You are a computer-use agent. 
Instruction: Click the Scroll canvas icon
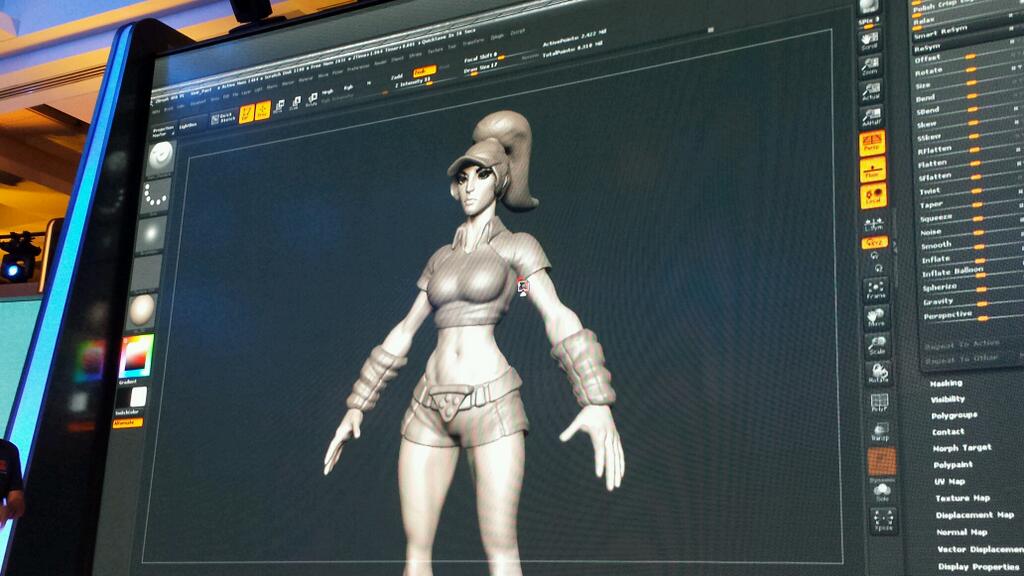coord(870,40)
